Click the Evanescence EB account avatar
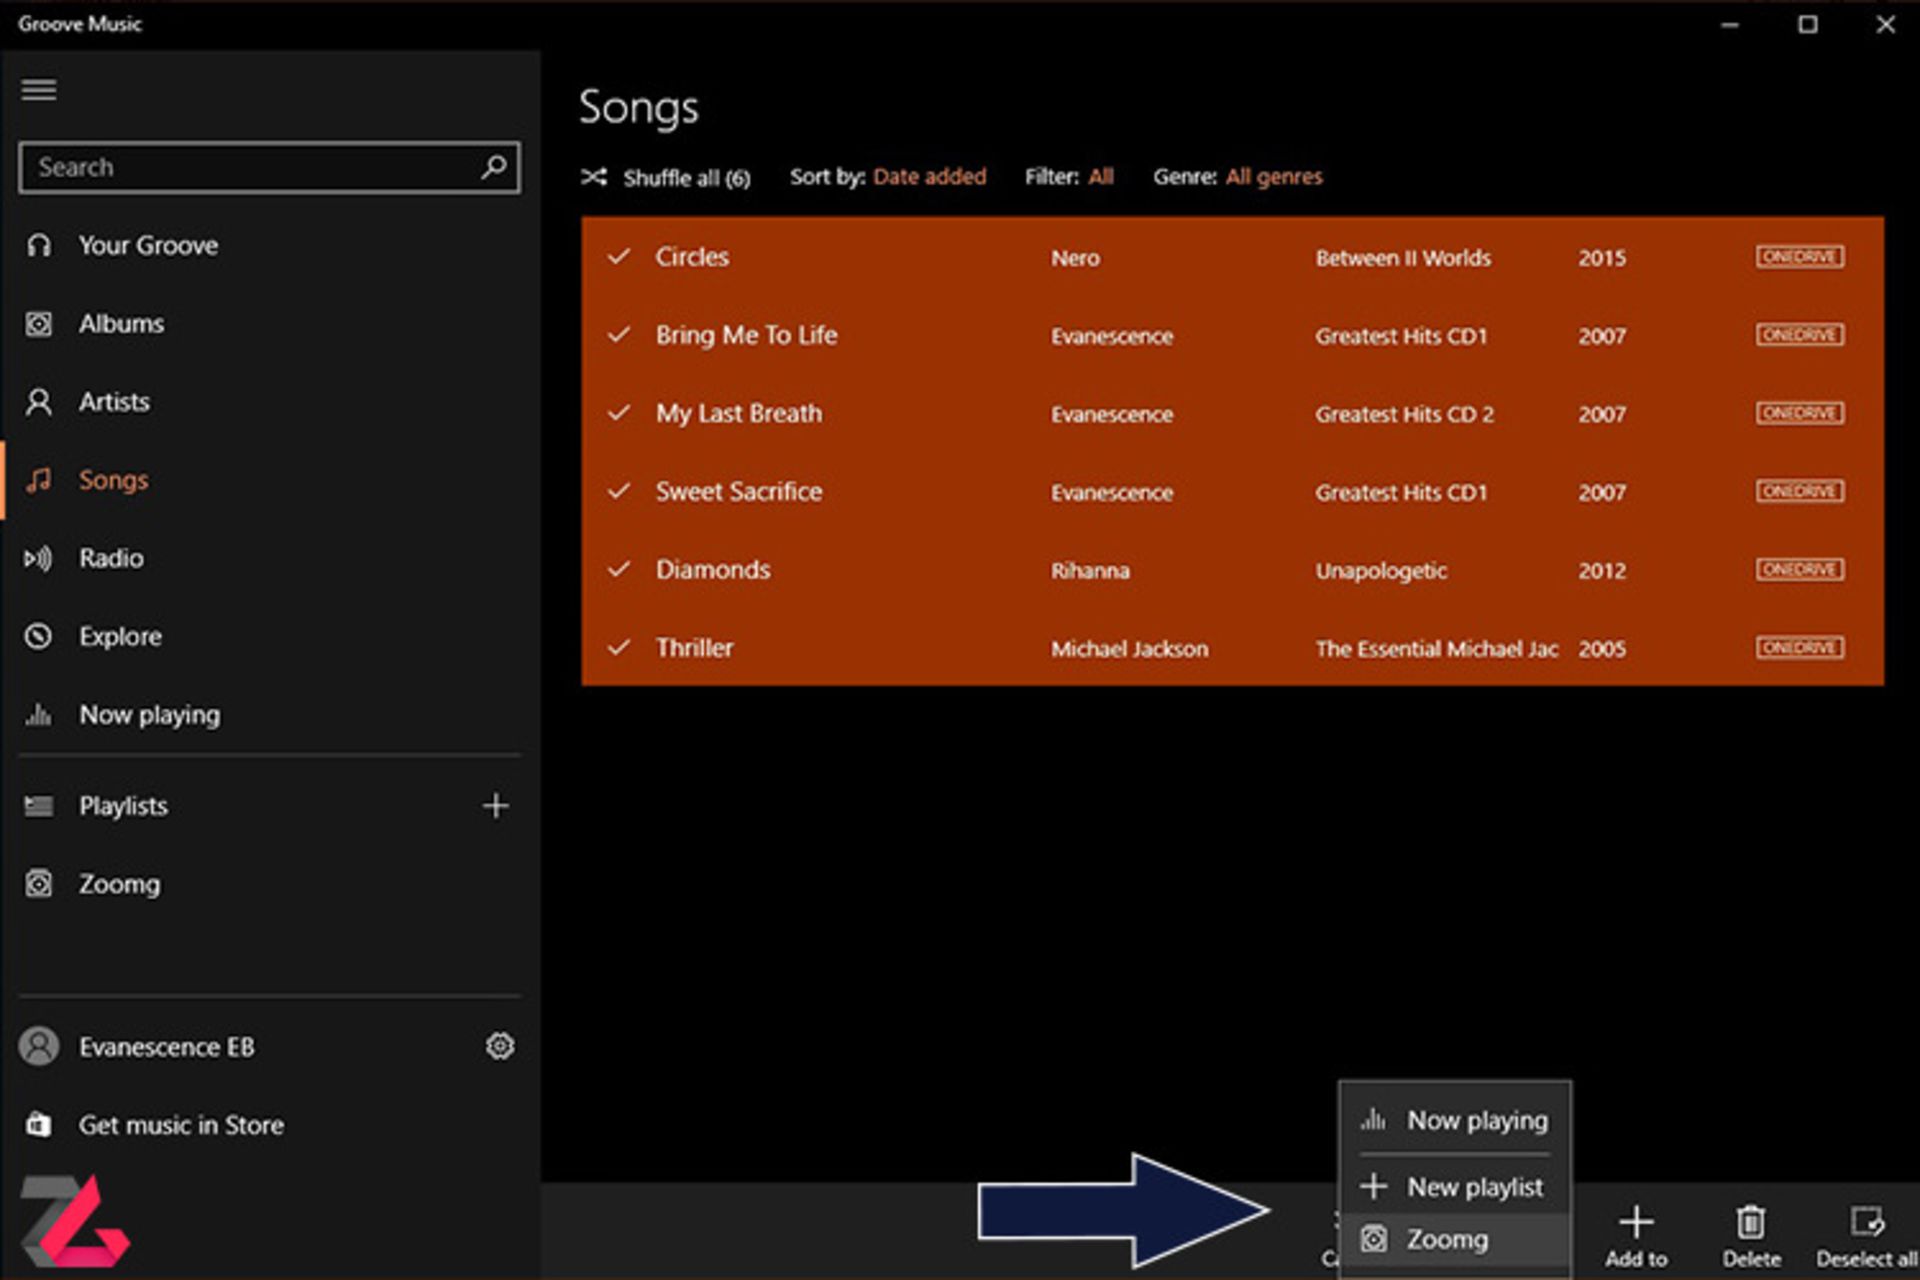 point(39,1046)
